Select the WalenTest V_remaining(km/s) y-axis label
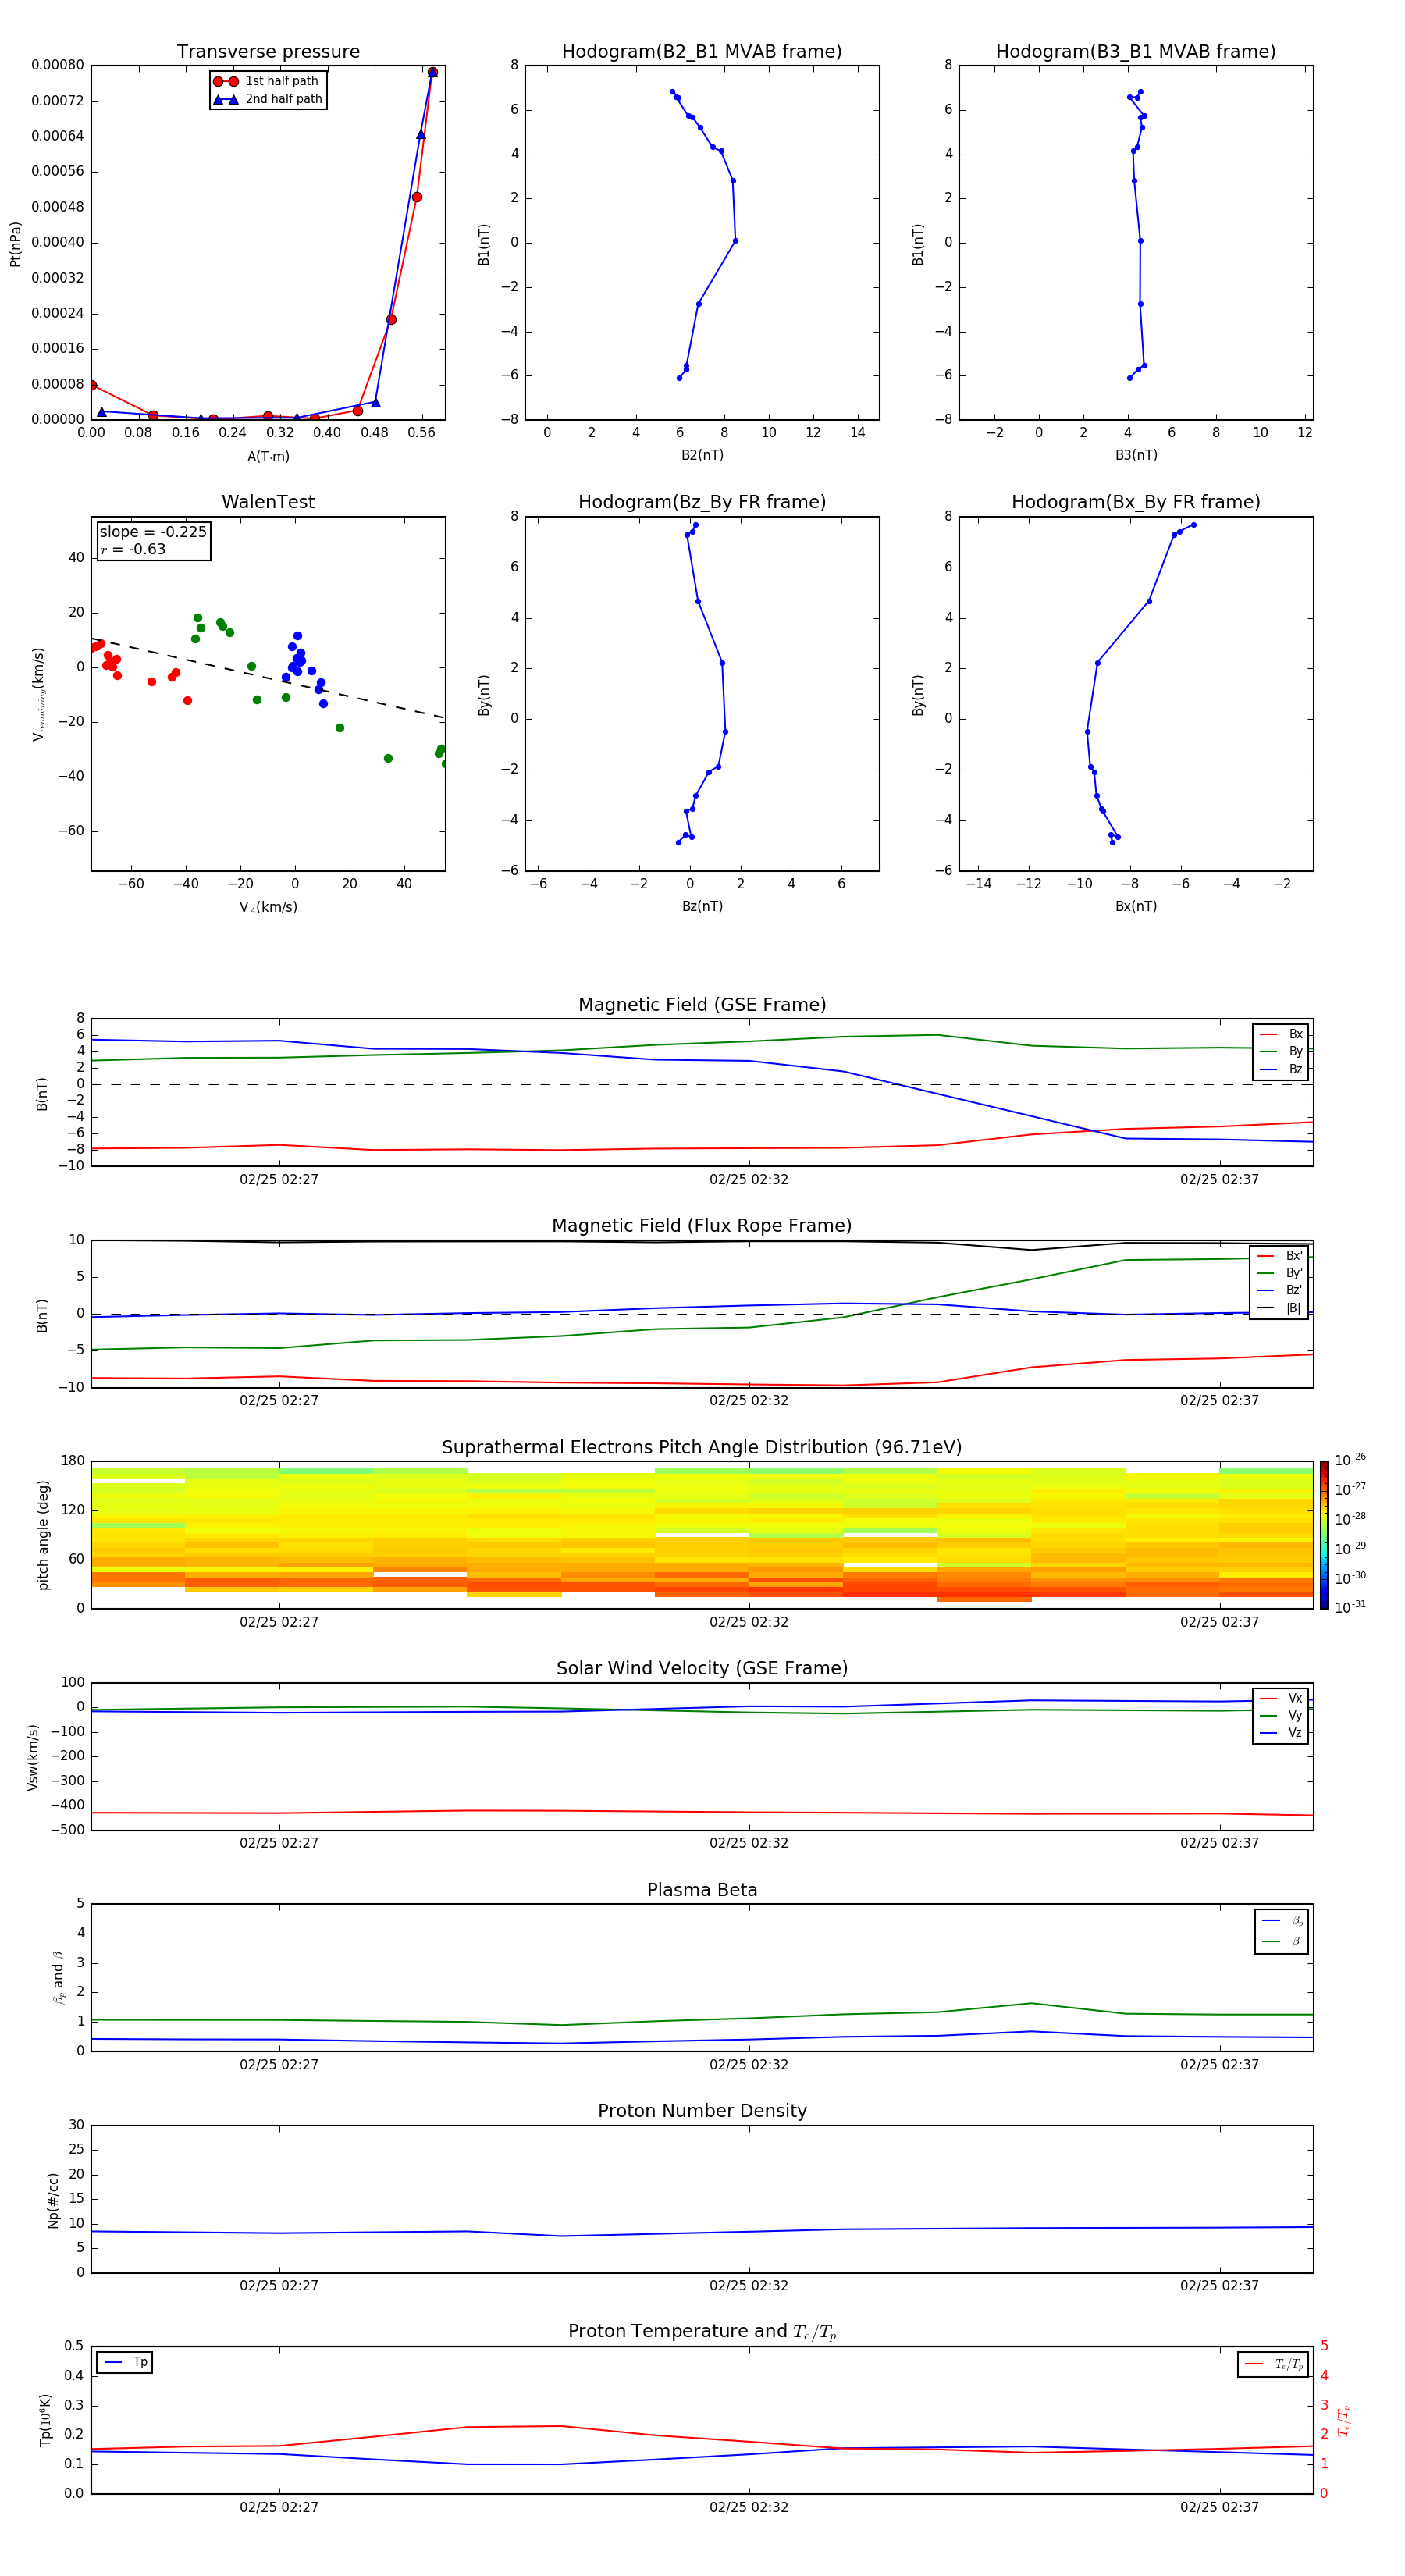 pos(38,694)
